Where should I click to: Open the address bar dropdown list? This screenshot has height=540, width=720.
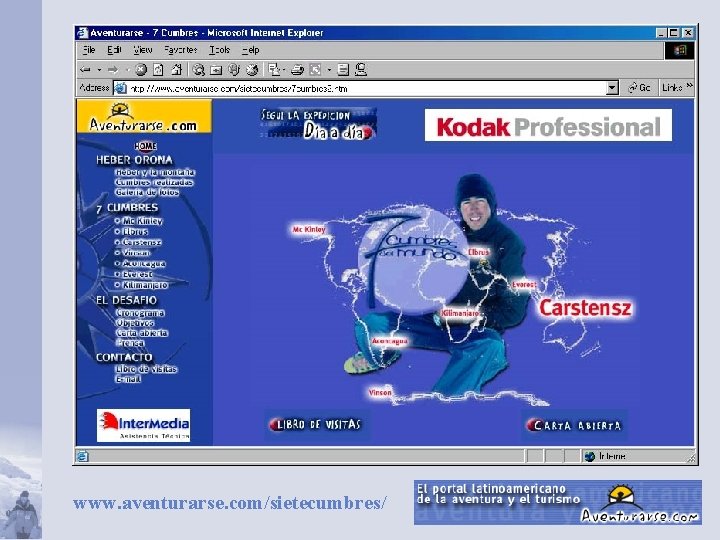(612, 88)
